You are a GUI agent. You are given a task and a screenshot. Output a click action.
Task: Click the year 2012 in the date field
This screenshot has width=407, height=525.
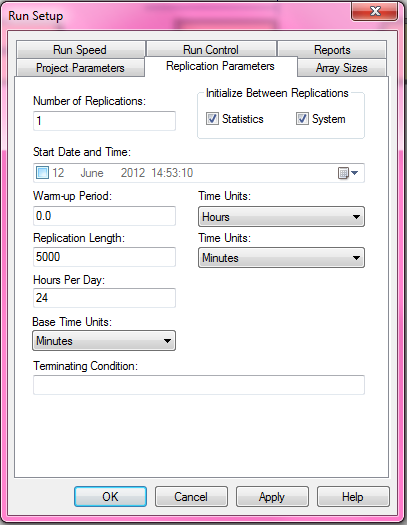pyautogui.click(x=133, y=173)
